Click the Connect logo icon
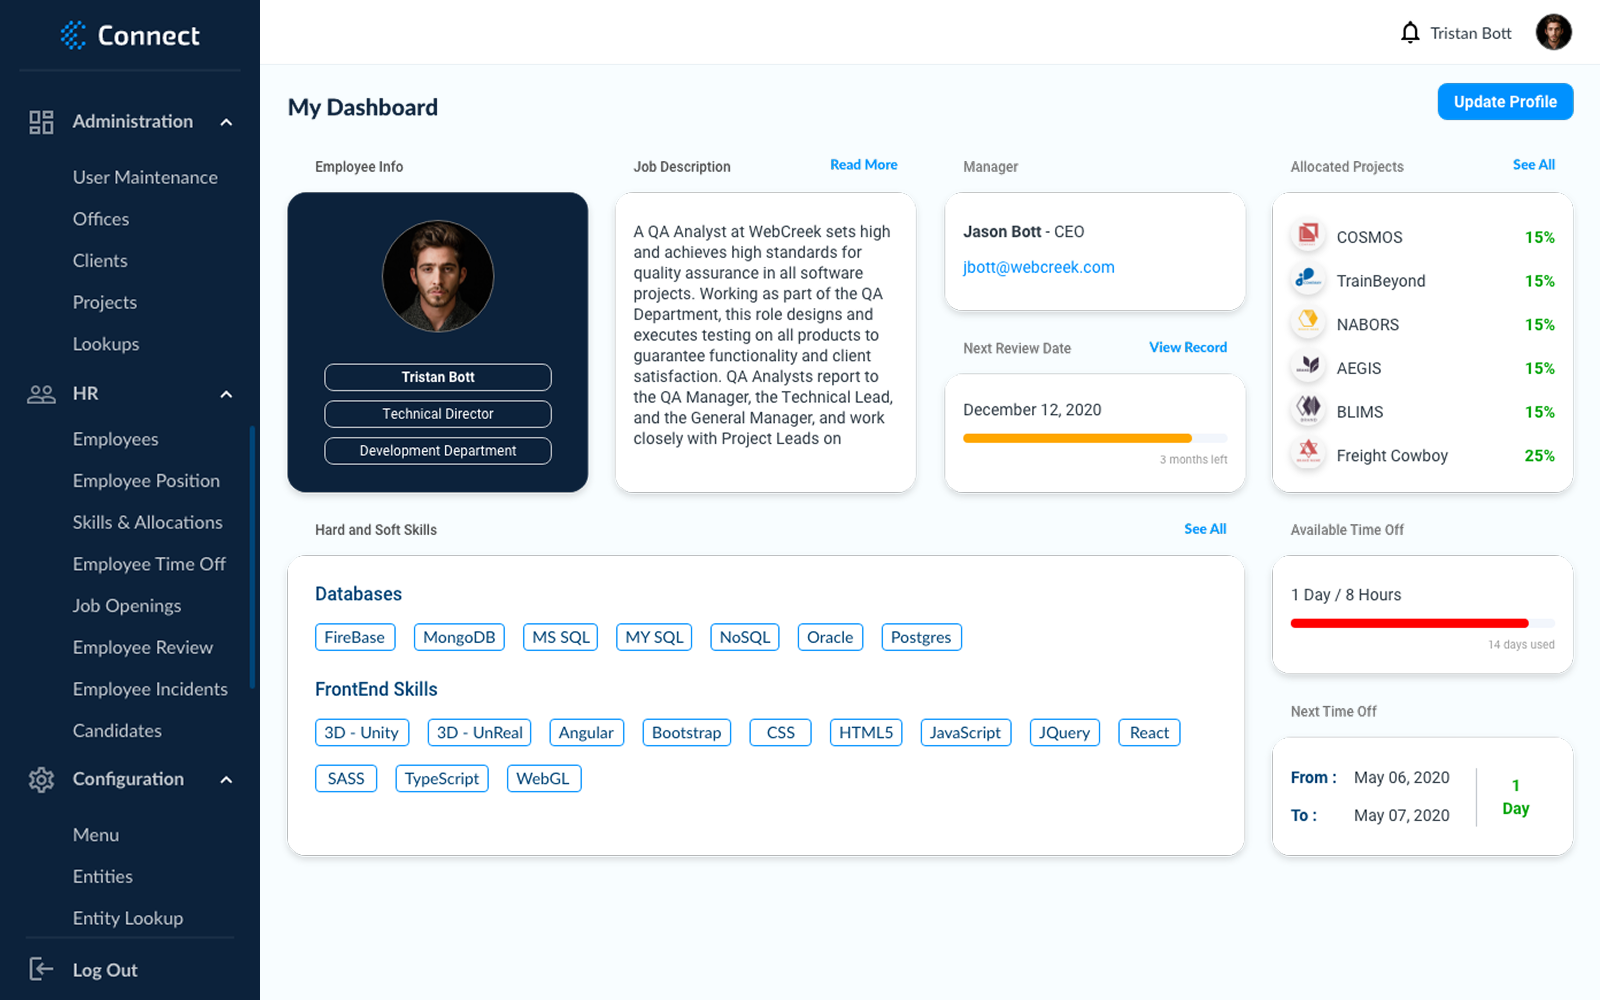1600x1000 pixels. (x=72, y=34)
